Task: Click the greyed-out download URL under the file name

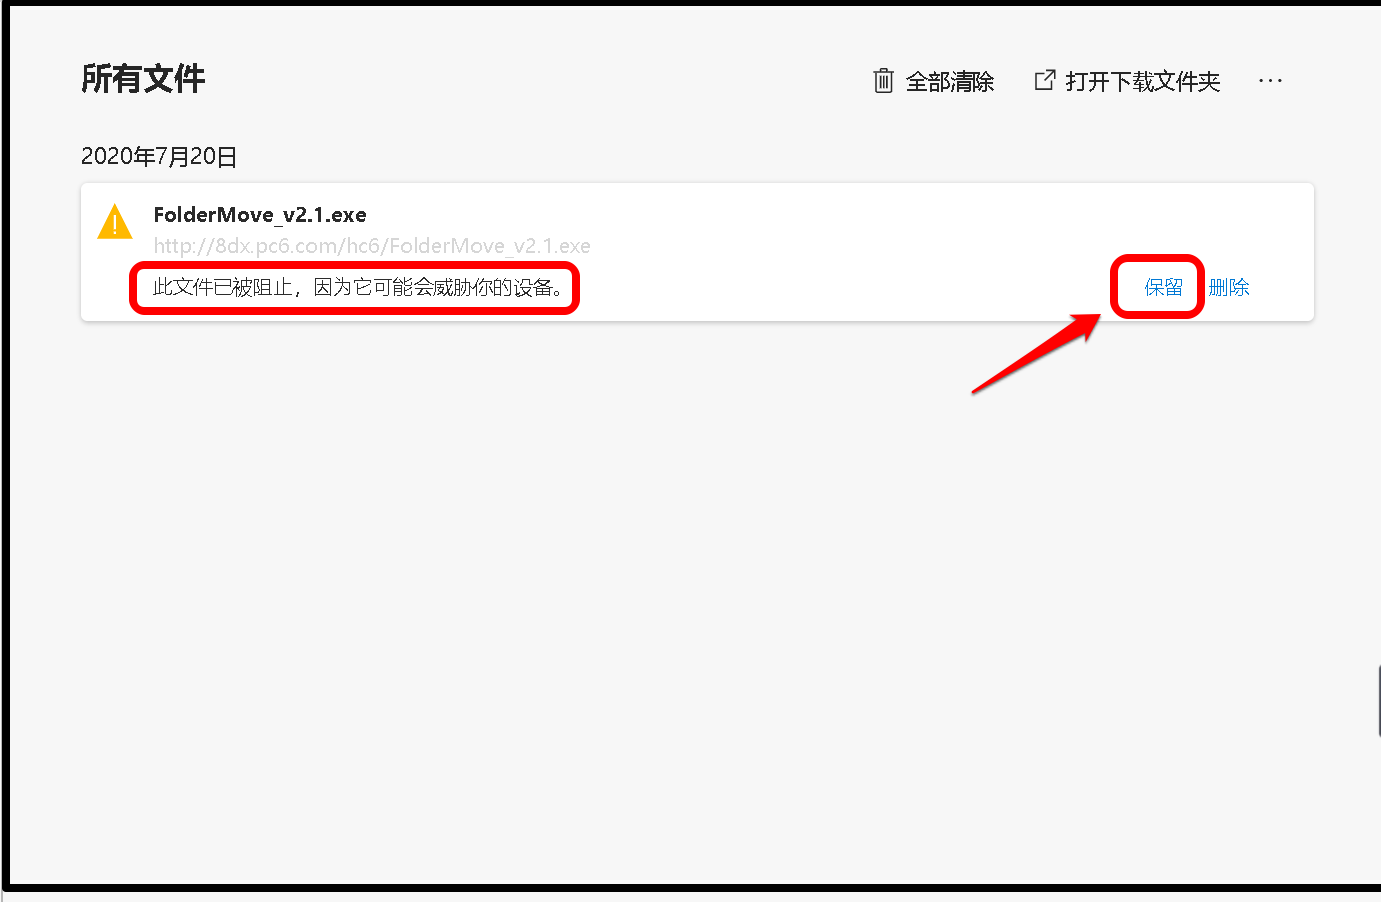Action: pos(372,246)
